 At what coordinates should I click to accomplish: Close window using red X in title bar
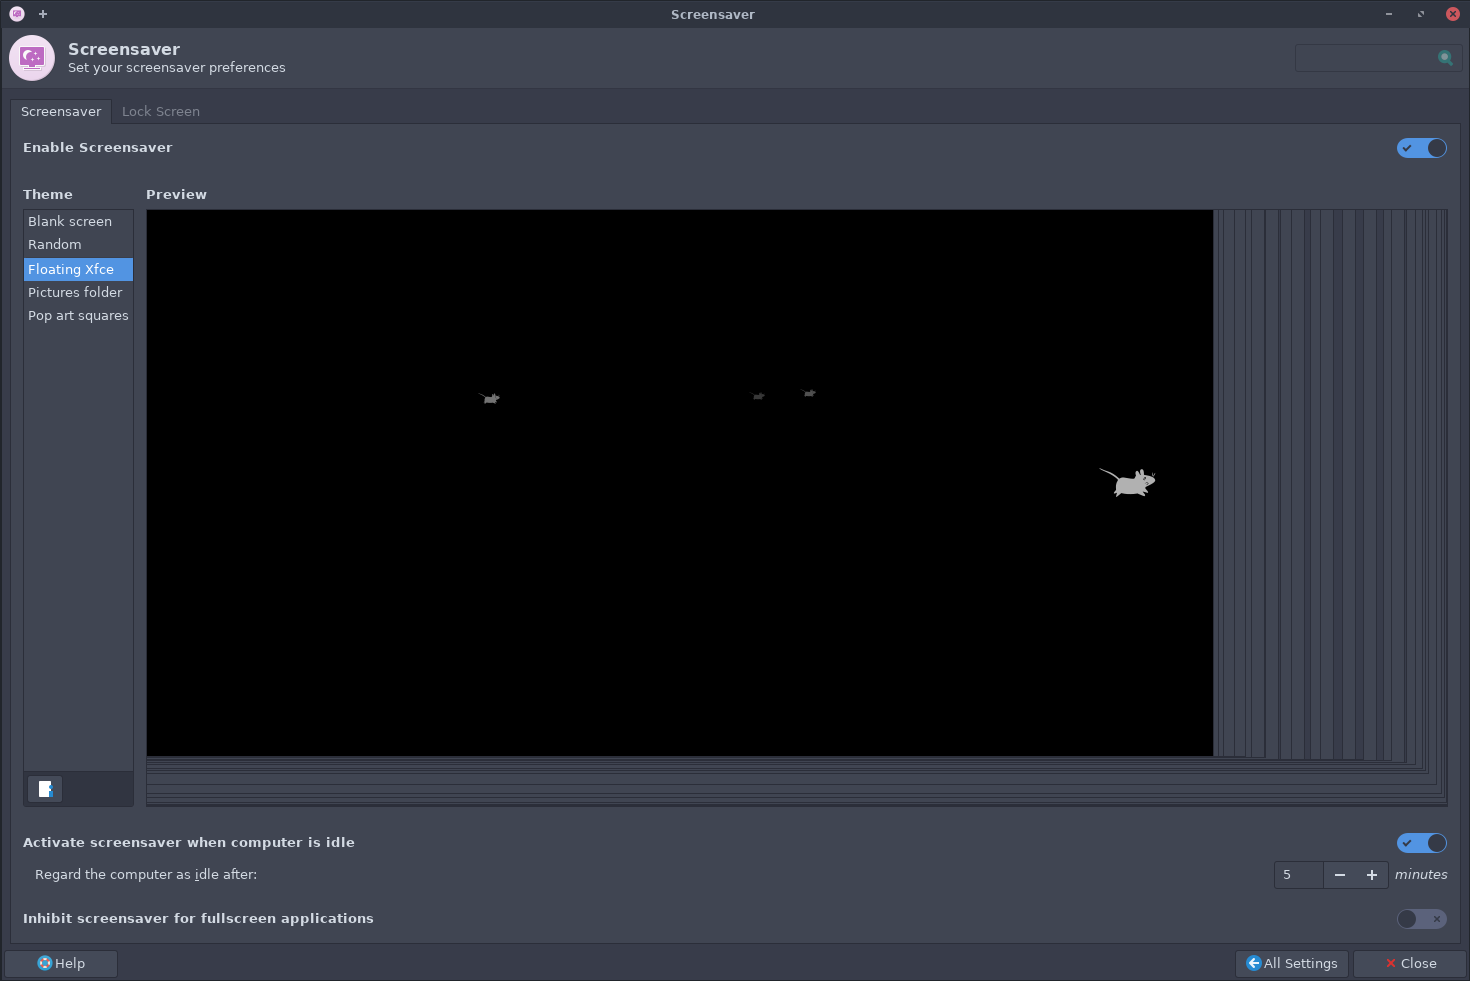pyautogui.click(x=1452, y=14)
